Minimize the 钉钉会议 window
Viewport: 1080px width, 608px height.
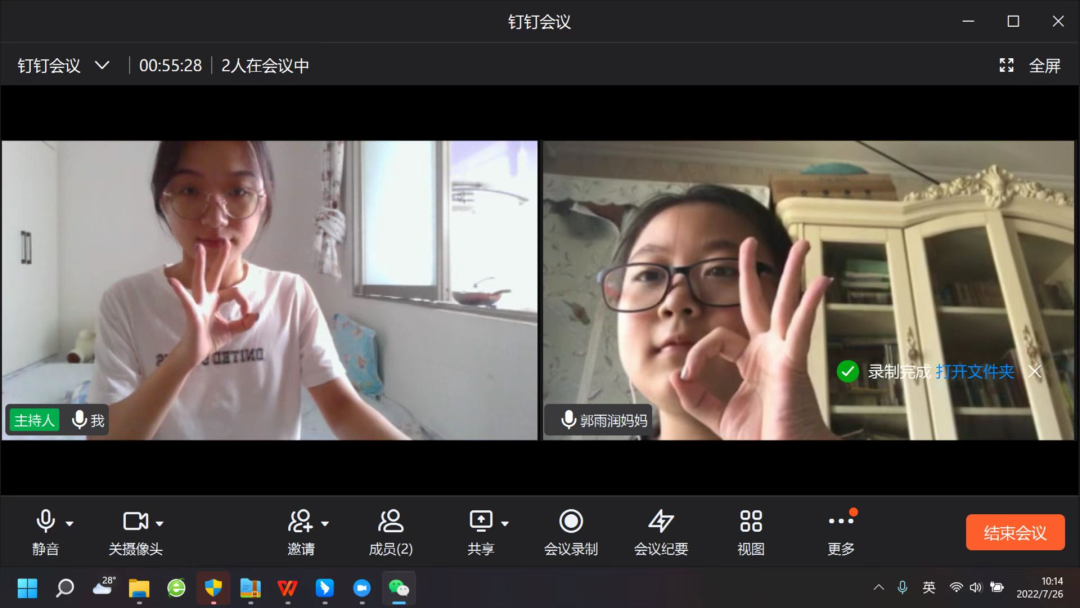coord(968,21)
